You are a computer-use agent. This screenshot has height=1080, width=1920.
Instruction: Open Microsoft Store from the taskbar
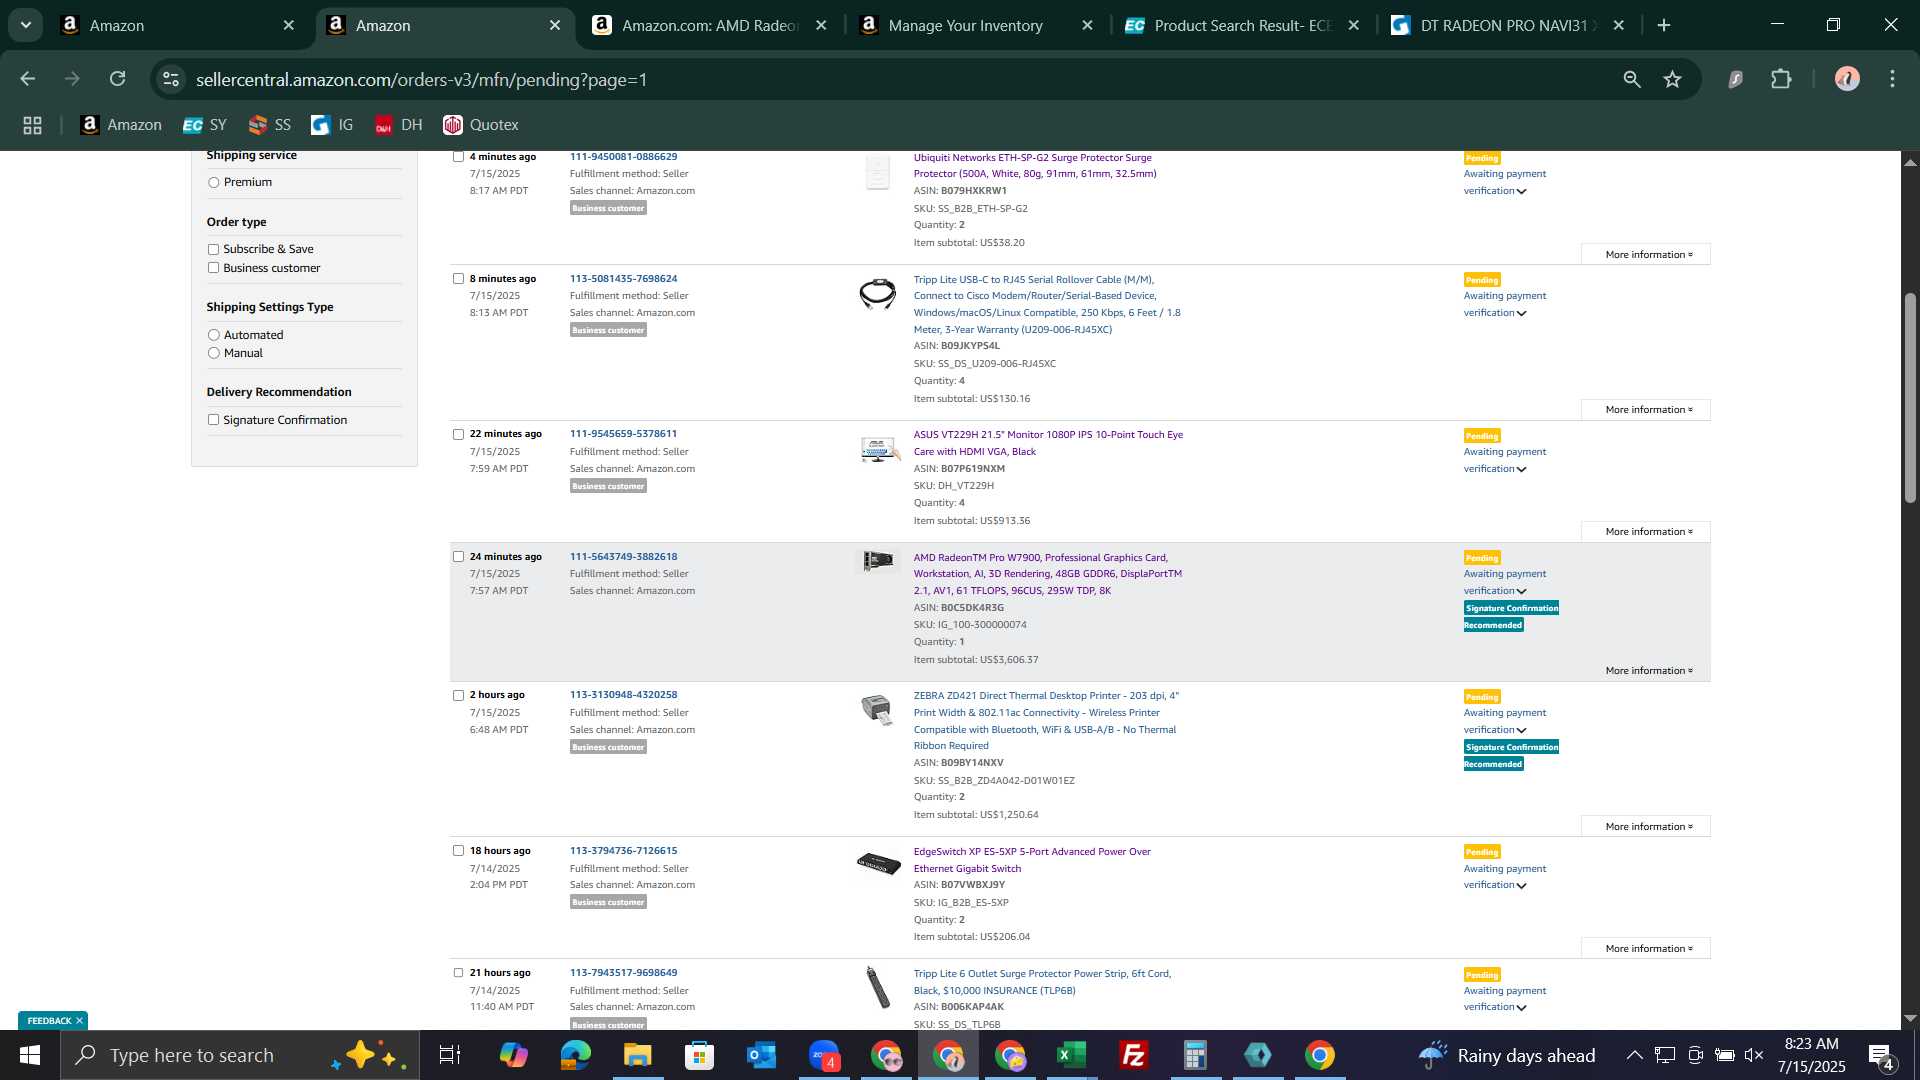(699, 1055)
